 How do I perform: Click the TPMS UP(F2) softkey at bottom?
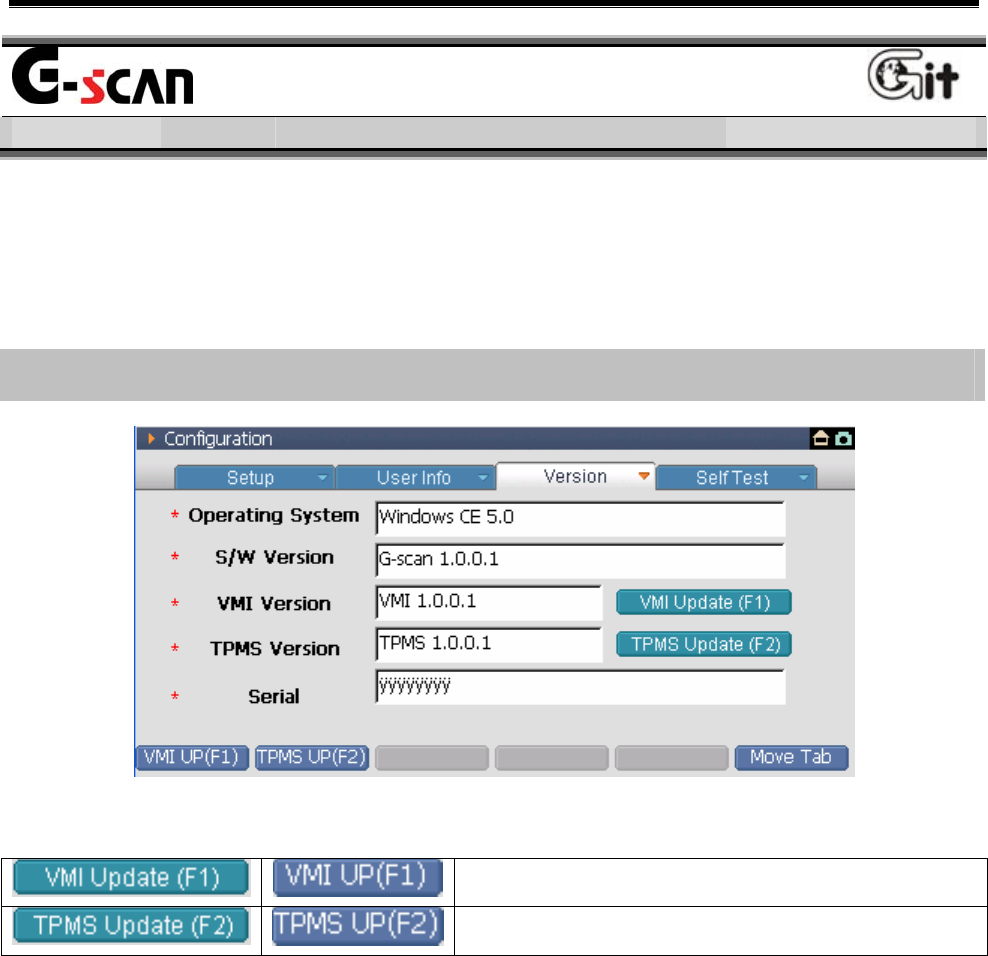(312, 757)
